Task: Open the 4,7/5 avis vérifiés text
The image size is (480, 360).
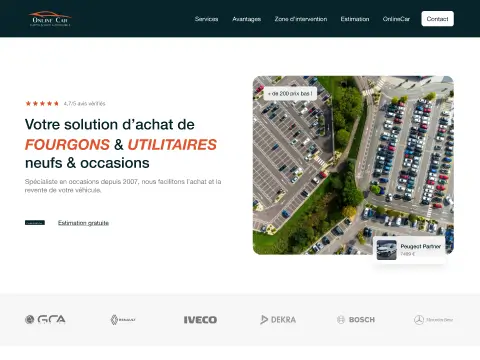Action: [x=84, y=104]
